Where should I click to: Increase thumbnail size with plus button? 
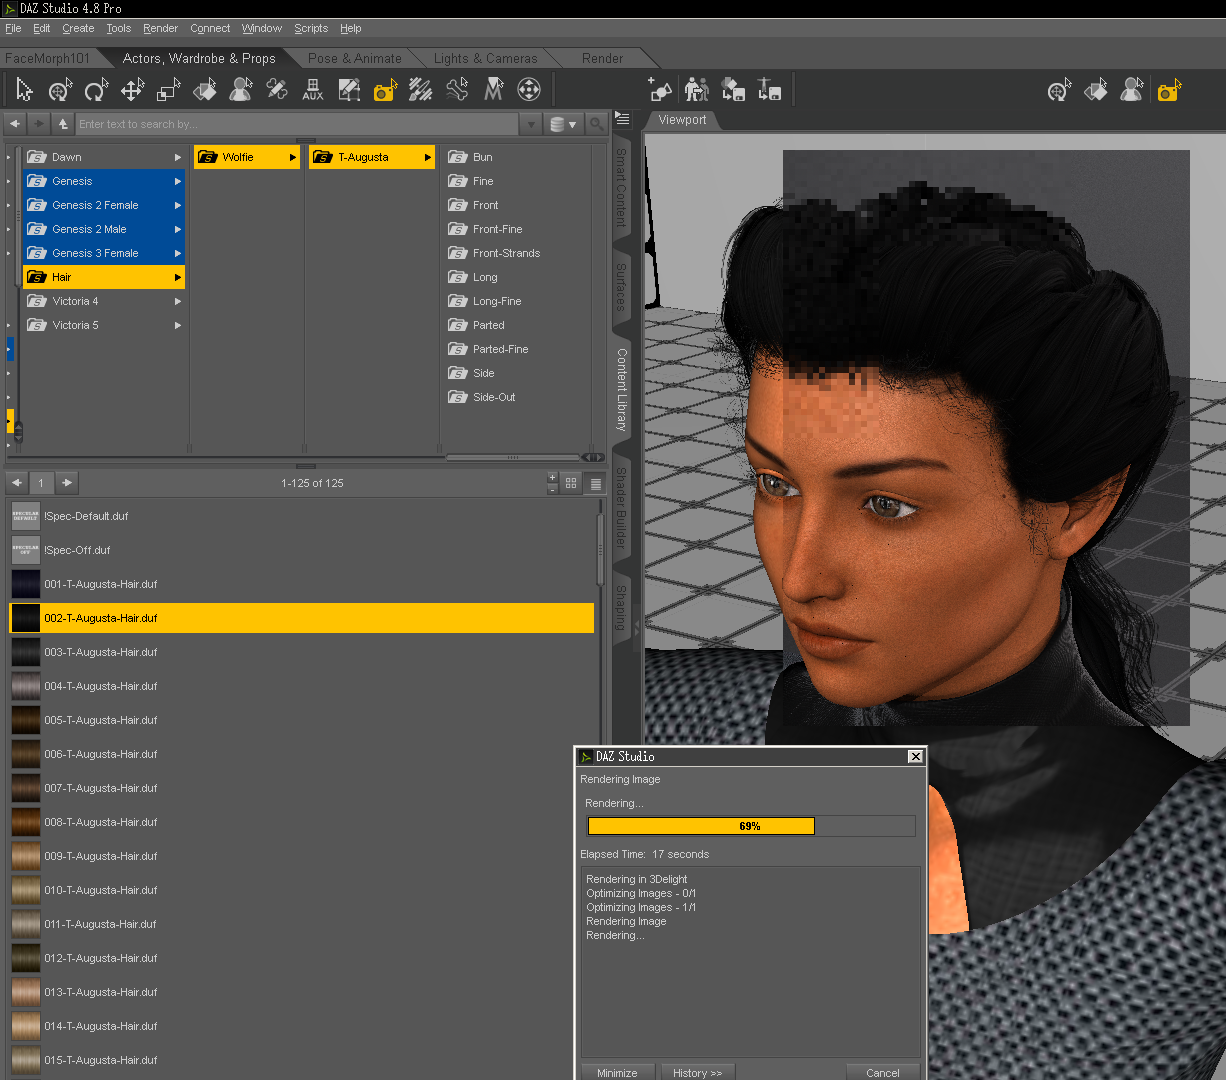pos(553,478)
